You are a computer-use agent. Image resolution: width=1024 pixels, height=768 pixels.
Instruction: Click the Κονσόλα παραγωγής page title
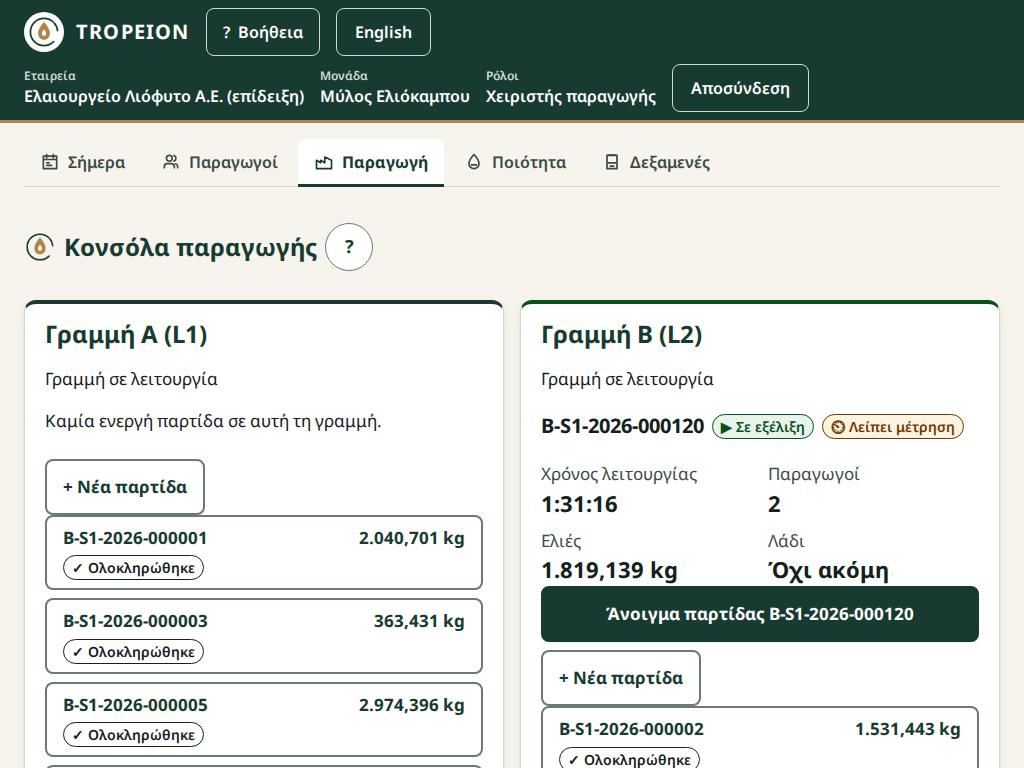tap(191, 248)
